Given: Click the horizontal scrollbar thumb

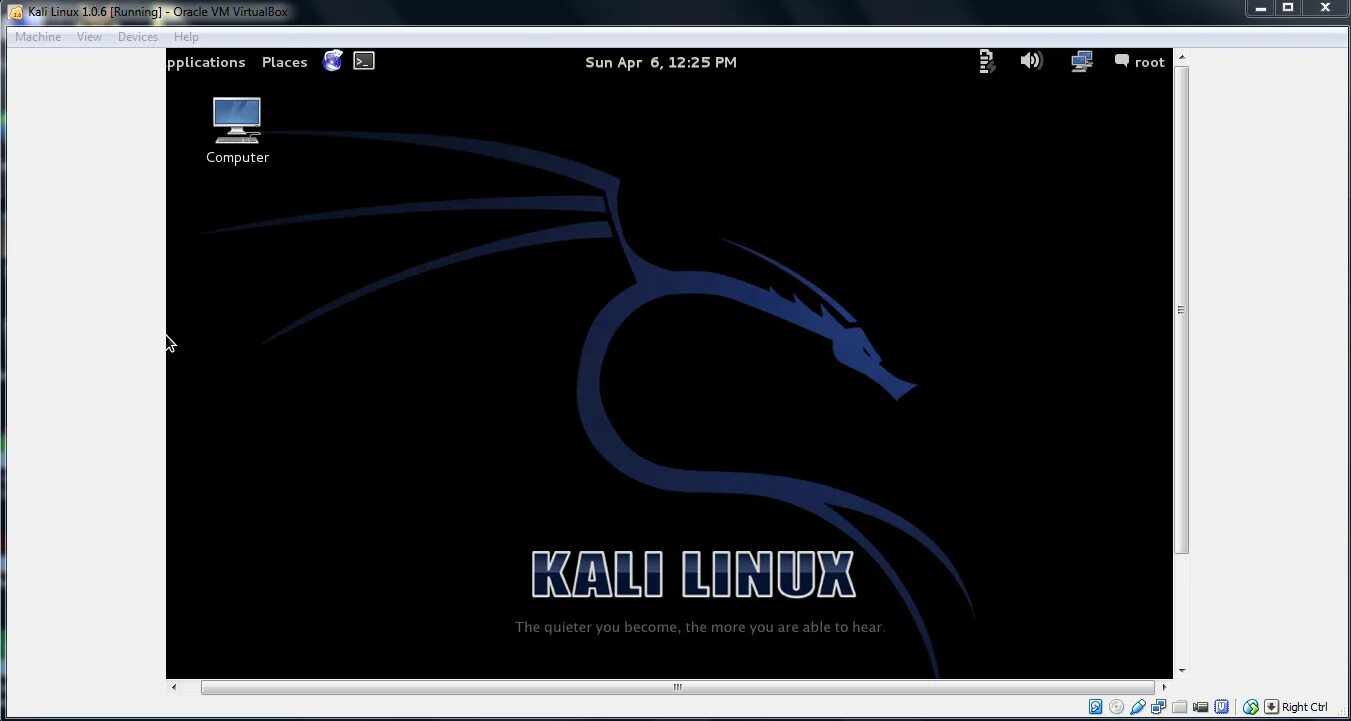Looking at the screenshot, I should tap(677, 687).
